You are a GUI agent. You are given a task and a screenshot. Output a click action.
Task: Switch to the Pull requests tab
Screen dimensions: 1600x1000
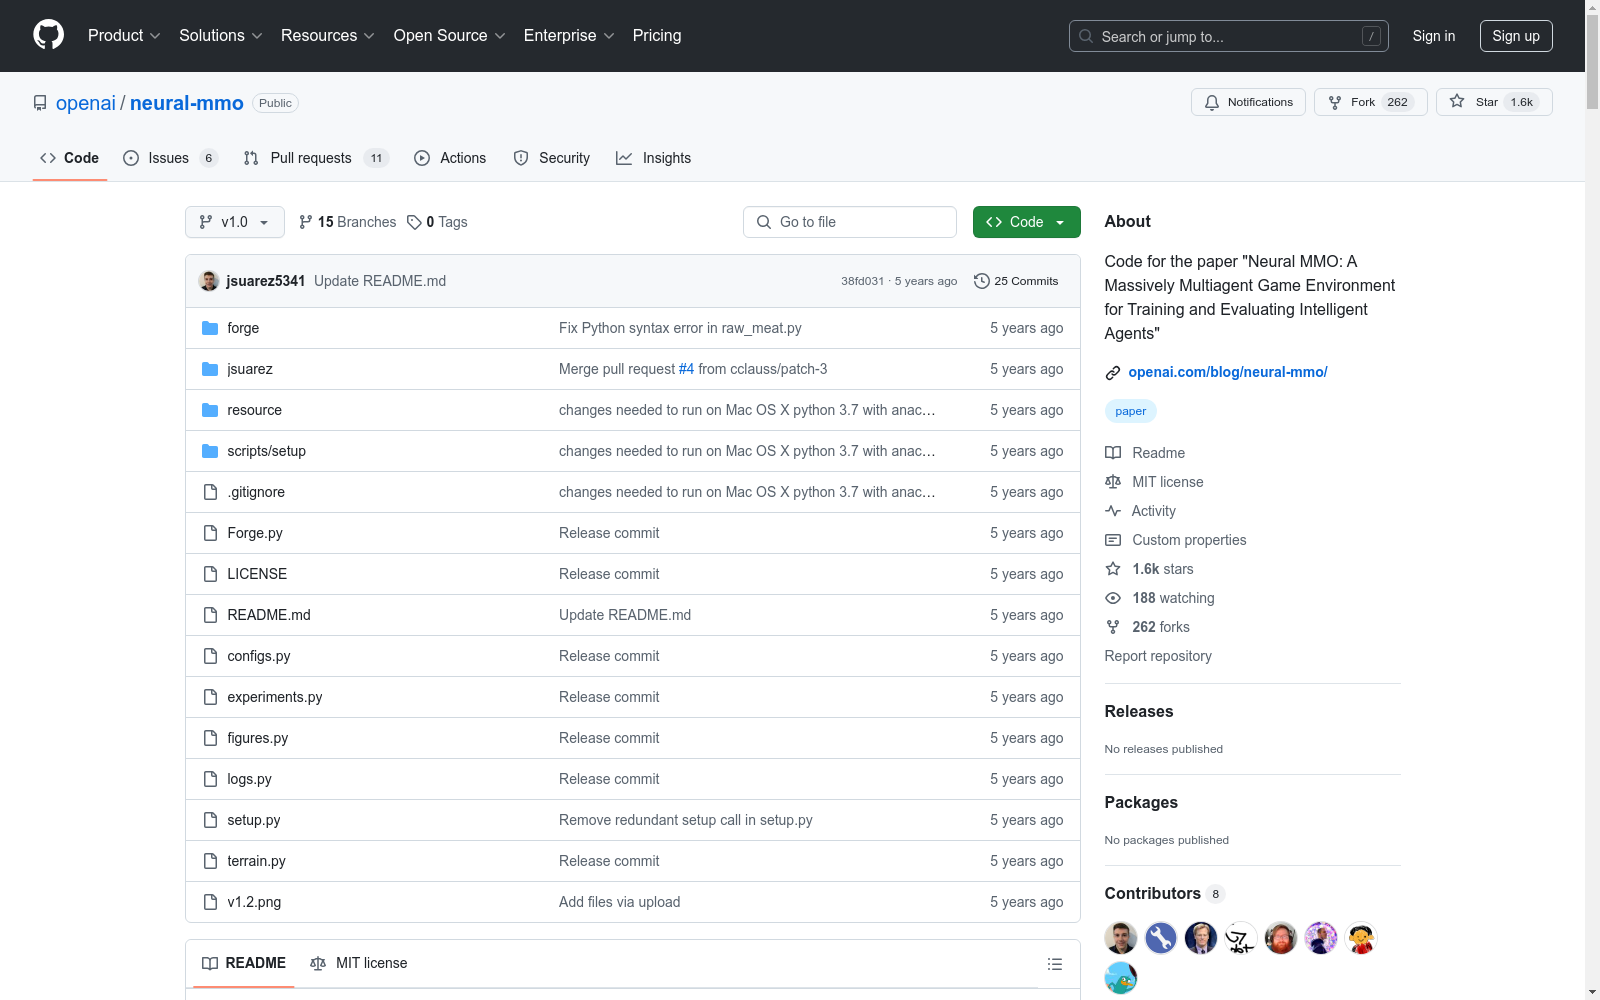[316, 158]
